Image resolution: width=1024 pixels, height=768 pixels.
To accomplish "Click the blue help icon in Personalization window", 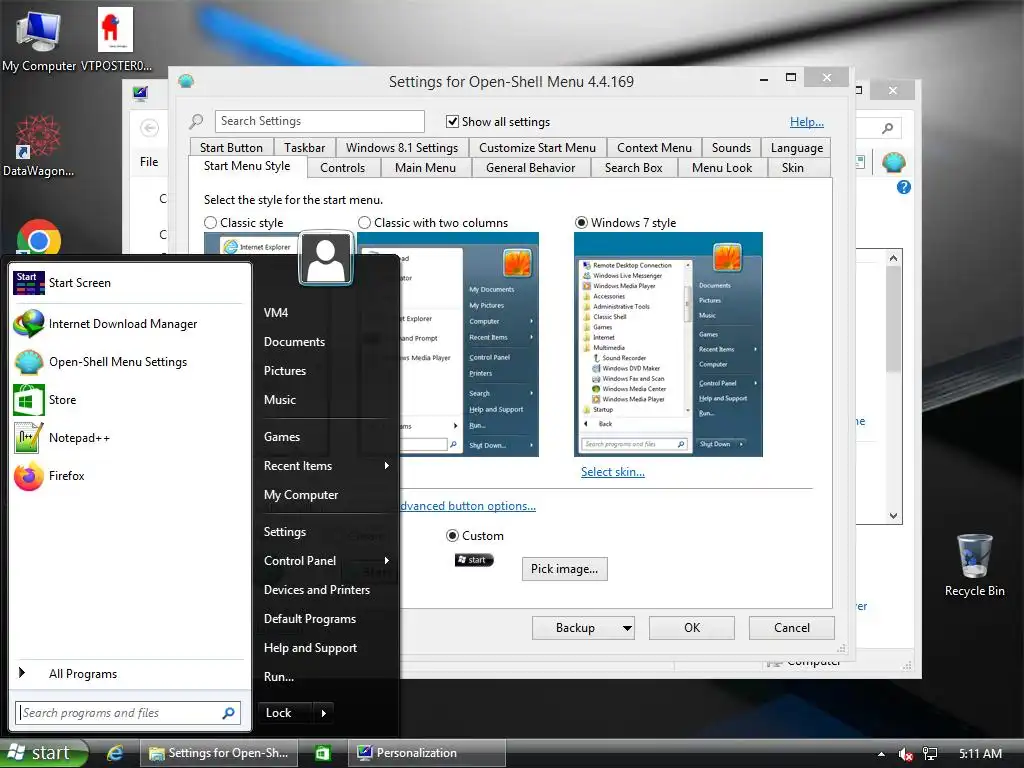I will point(904,187).
